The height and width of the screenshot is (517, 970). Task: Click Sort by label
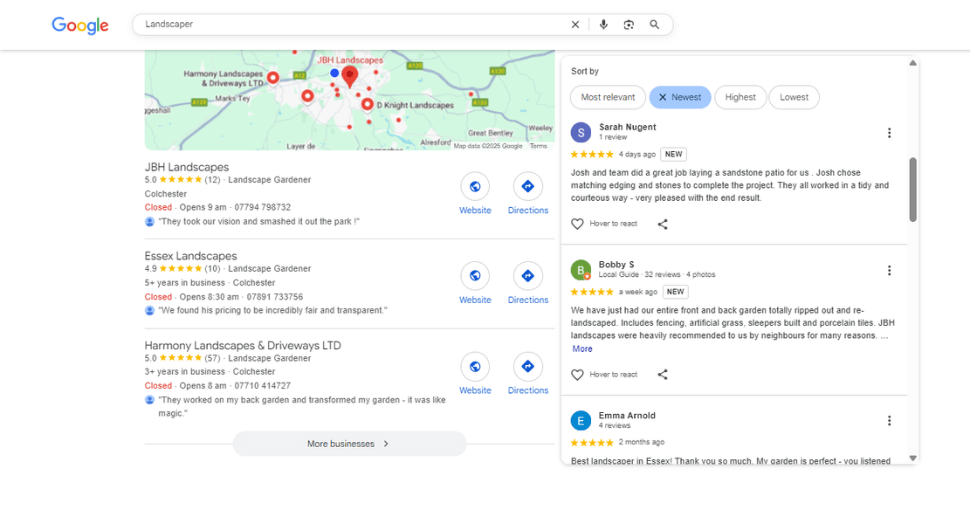pyautogui.click(x=585, y=71)
